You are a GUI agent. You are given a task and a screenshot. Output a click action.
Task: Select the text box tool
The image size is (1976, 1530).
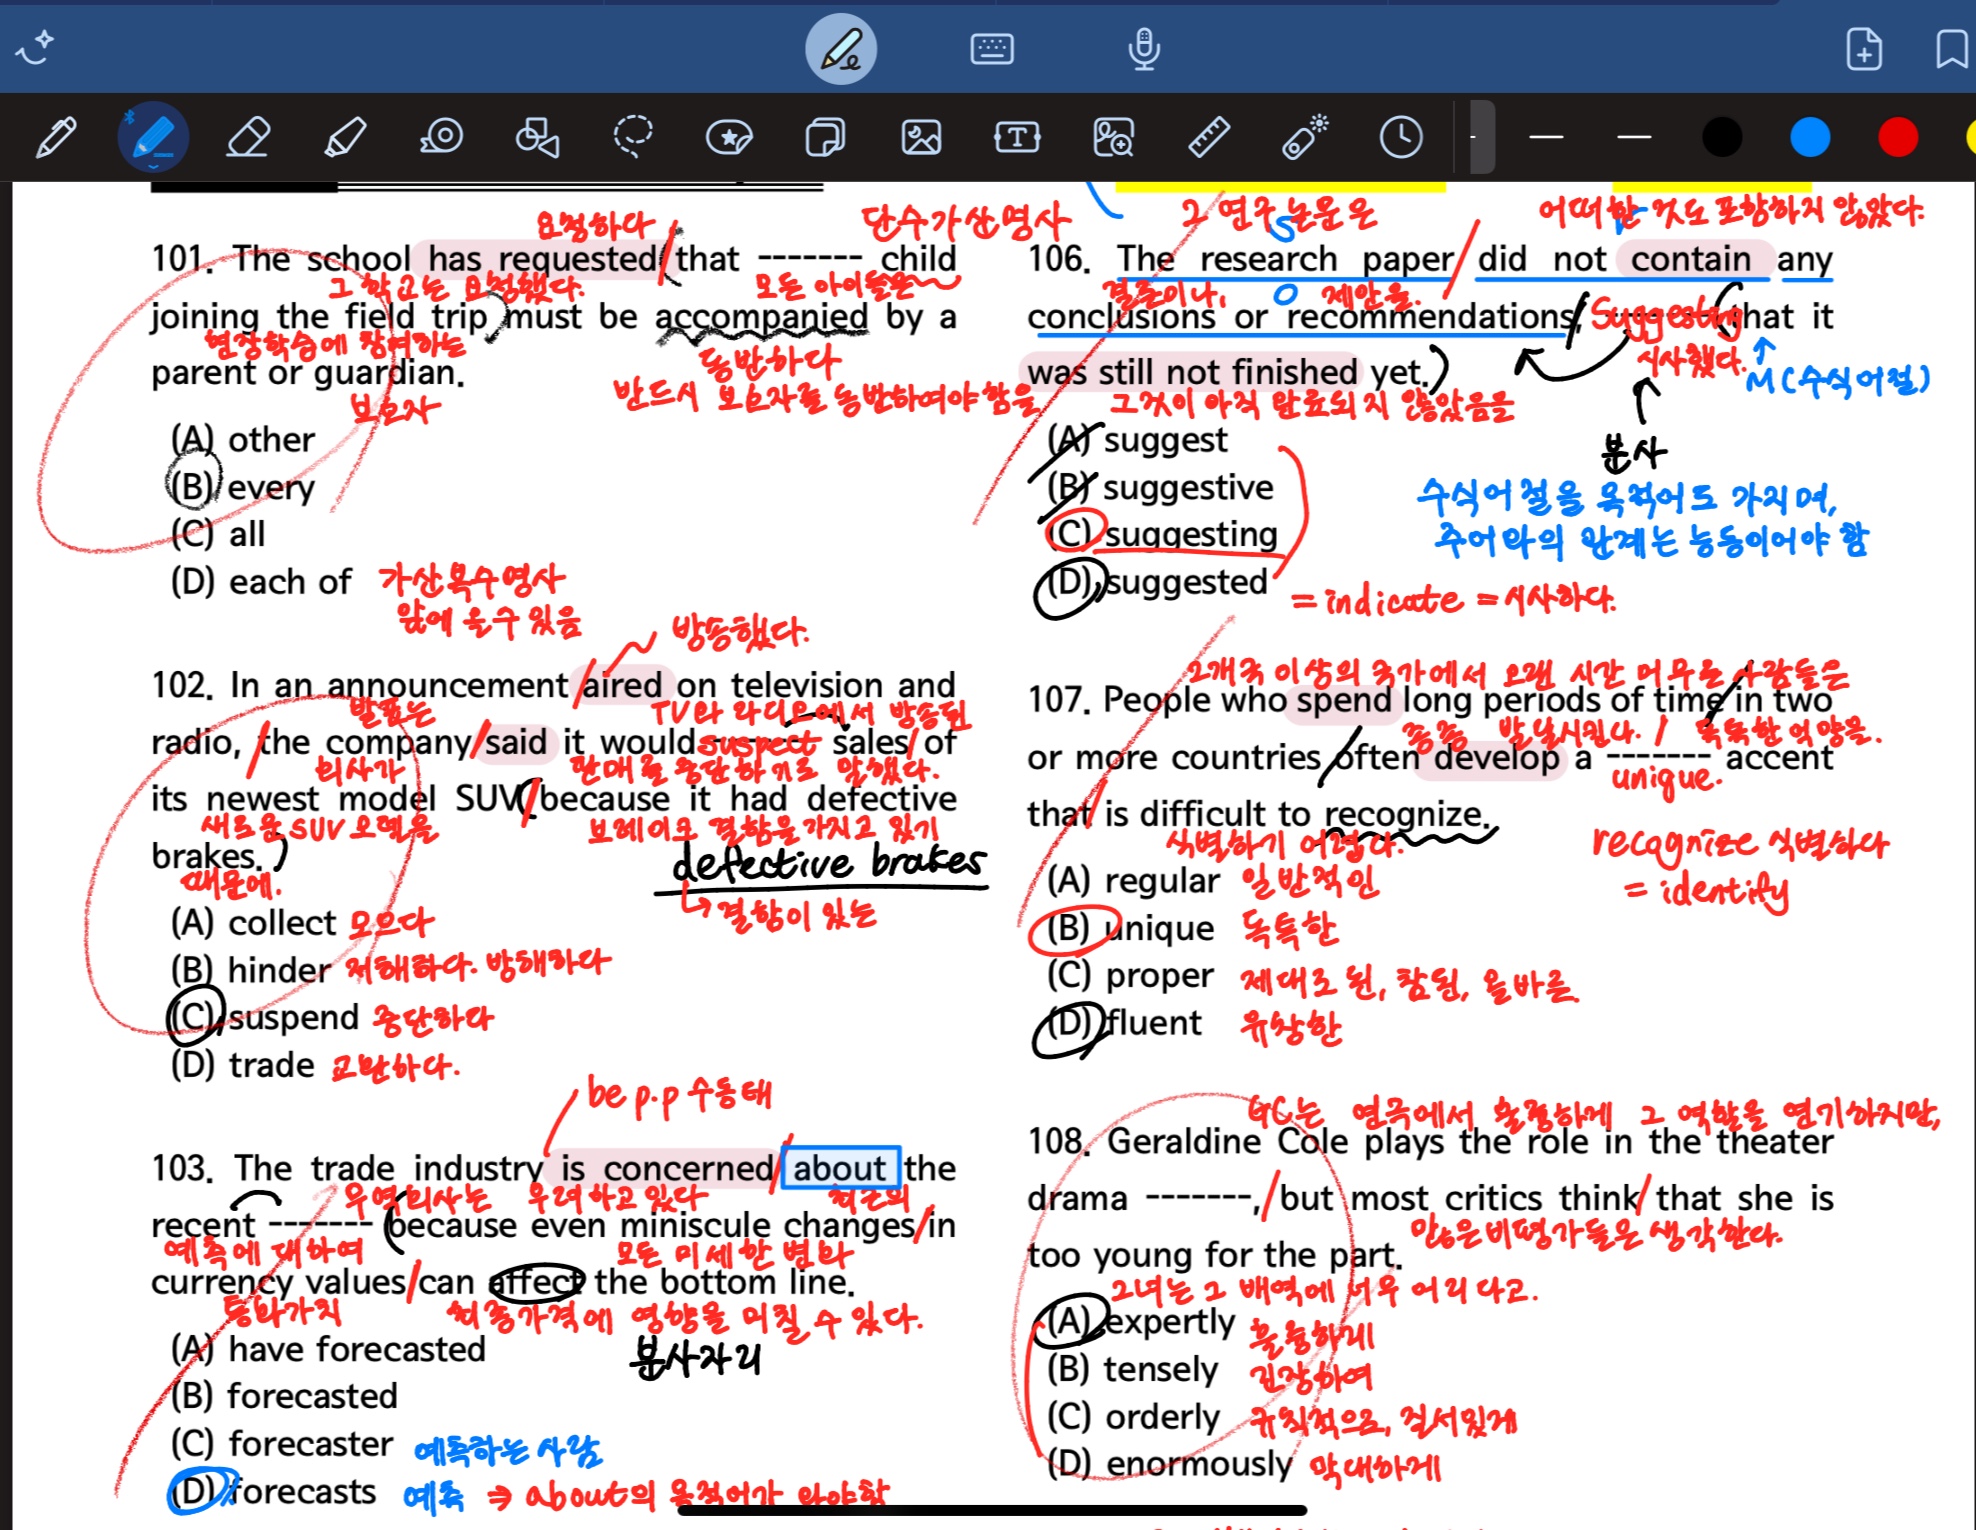pyautogui.click(x=1017, y=137)
